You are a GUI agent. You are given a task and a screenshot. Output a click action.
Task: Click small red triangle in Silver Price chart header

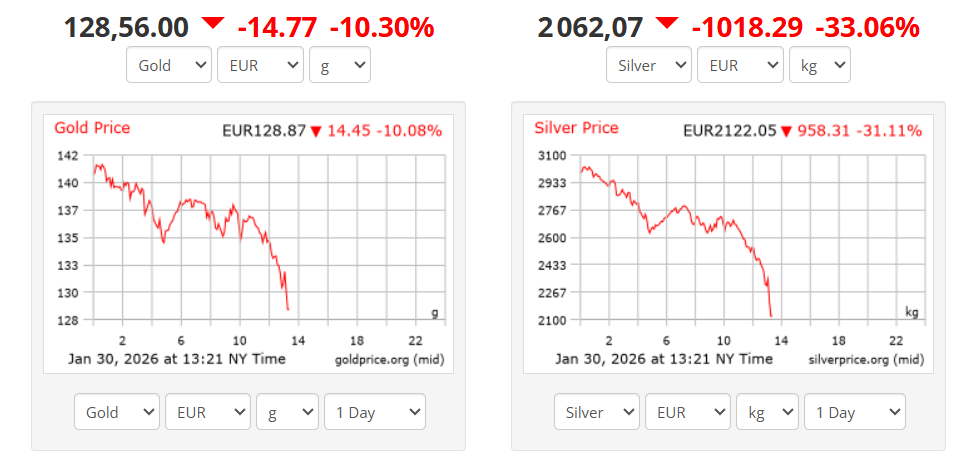(x=788, y=131)
